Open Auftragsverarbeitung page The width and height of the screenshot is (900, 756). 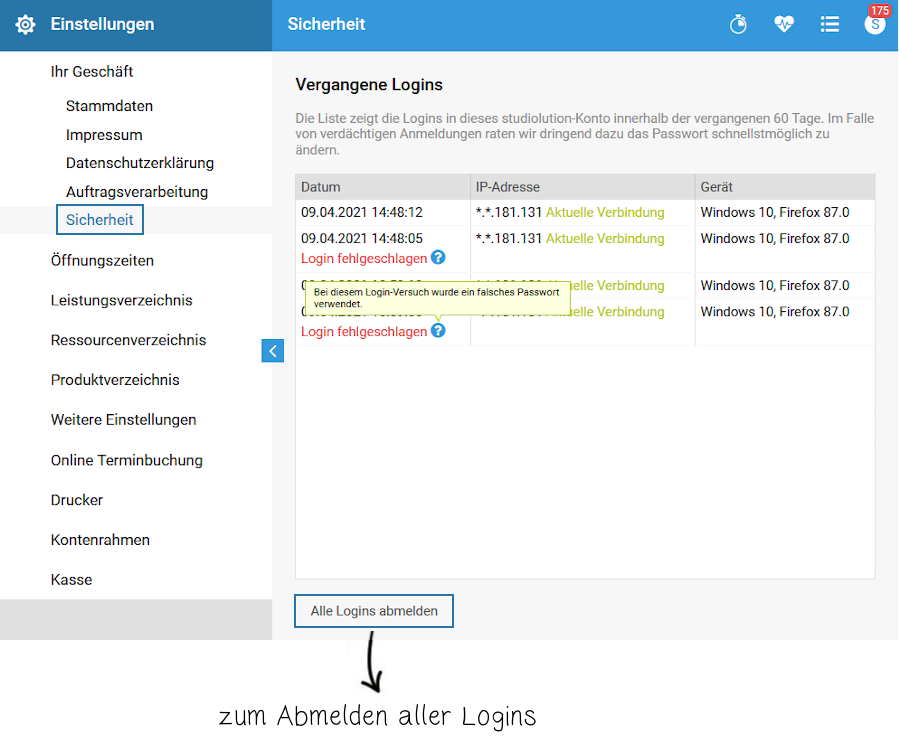137,192
